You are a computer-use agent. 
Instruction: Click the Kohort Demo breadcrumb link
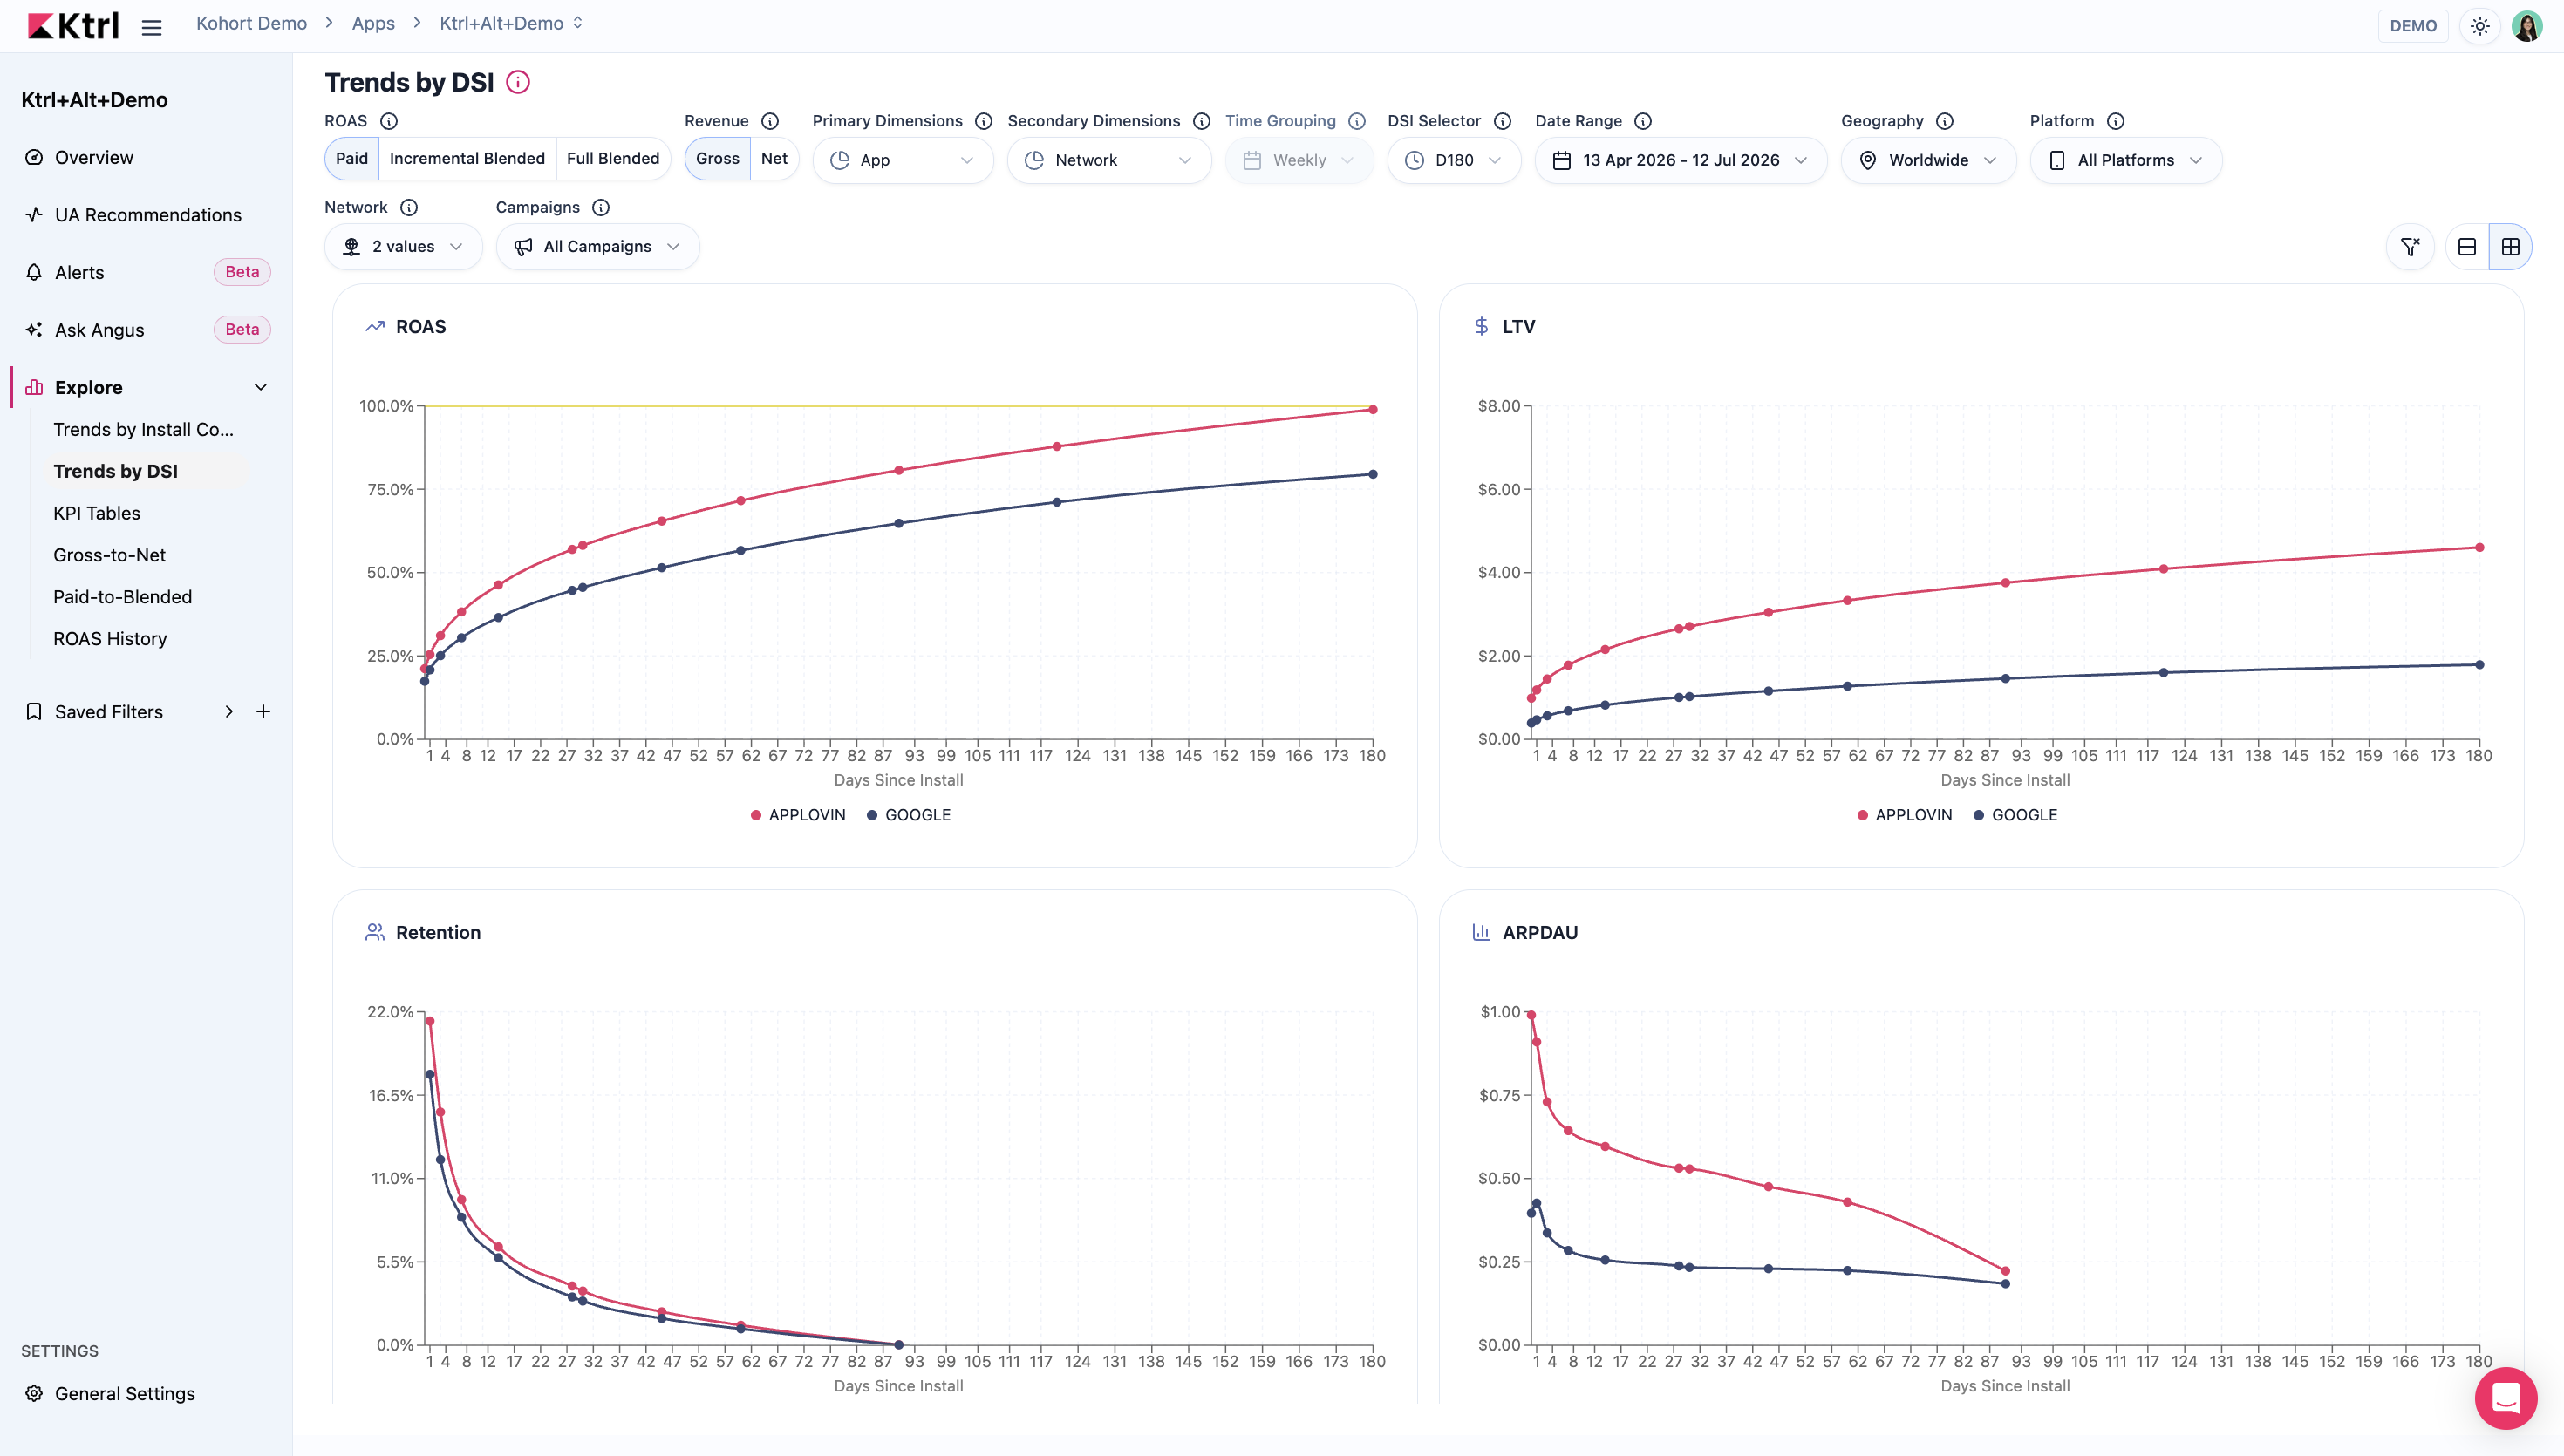pos(251,23)
